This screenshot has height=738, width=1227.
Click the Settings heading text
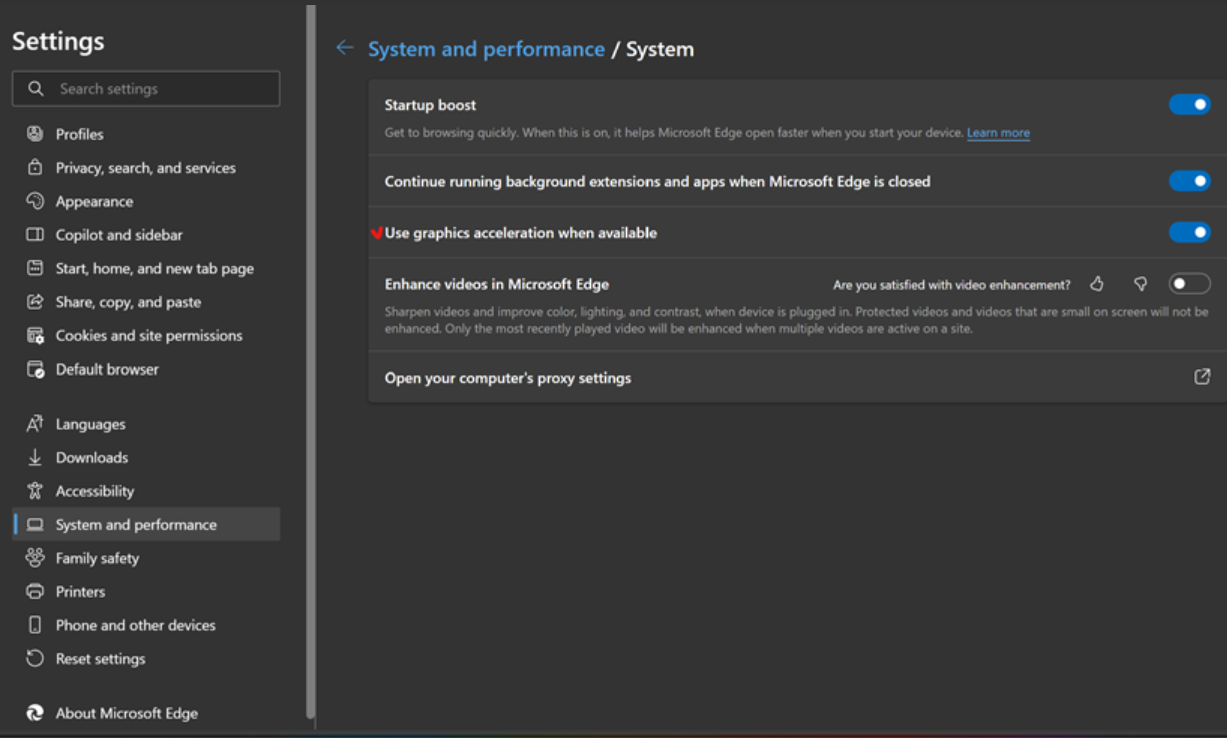(x=58, y=41)
